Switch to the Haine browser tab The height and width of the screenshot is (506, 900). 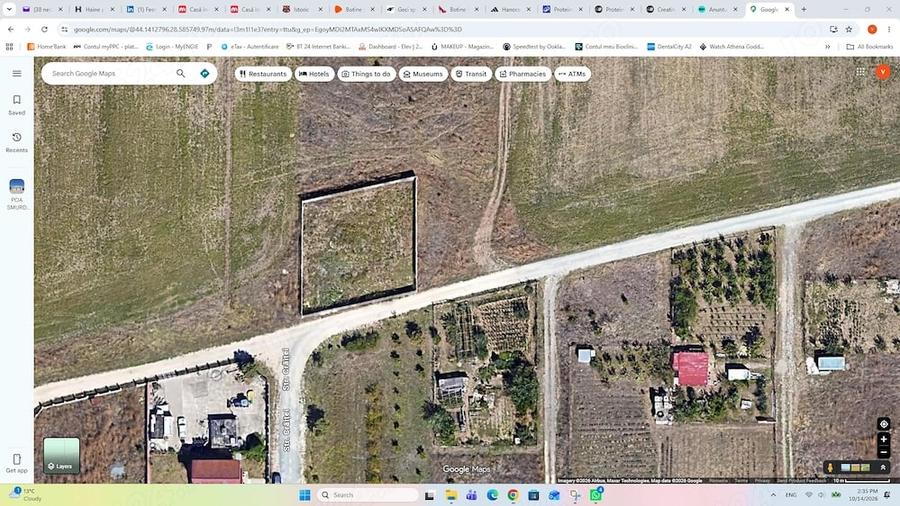click(x=94, y=9)
